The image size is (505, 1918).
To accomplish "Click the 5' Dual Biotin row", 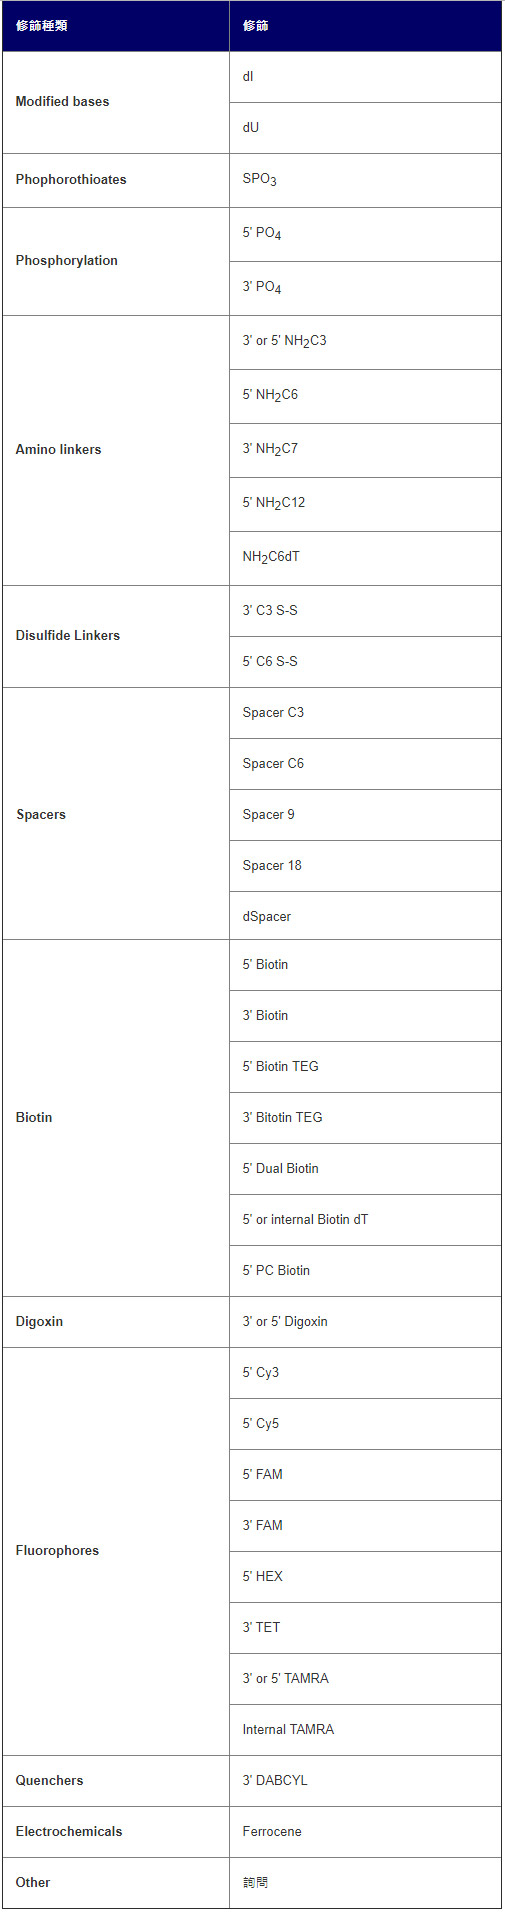I will pyautogui.click(x=365, y=1169).
